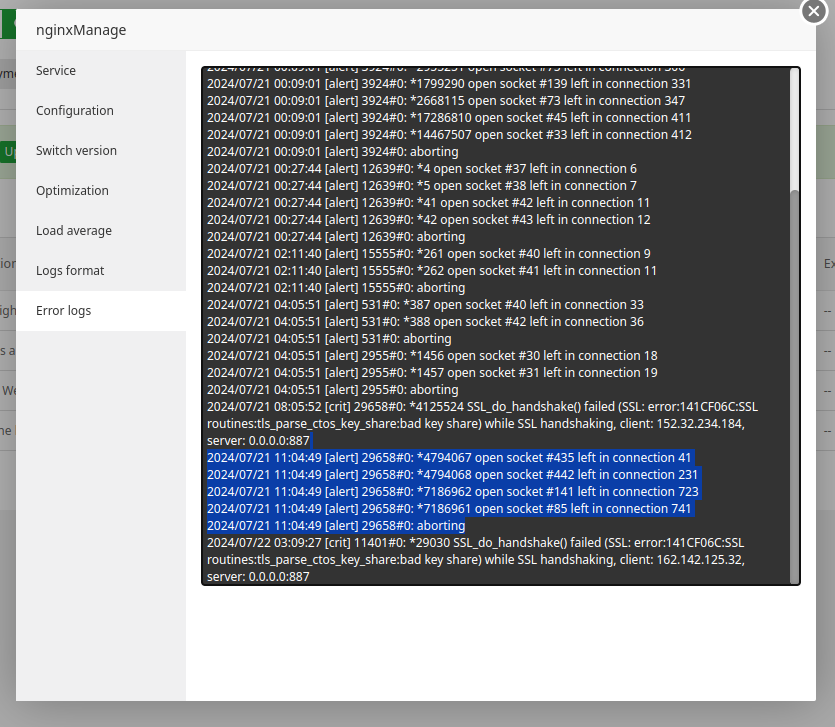Click log line for connection 331
Image resolution: width=835 pixels, height=727 pixels.
[x=449, y=84]
